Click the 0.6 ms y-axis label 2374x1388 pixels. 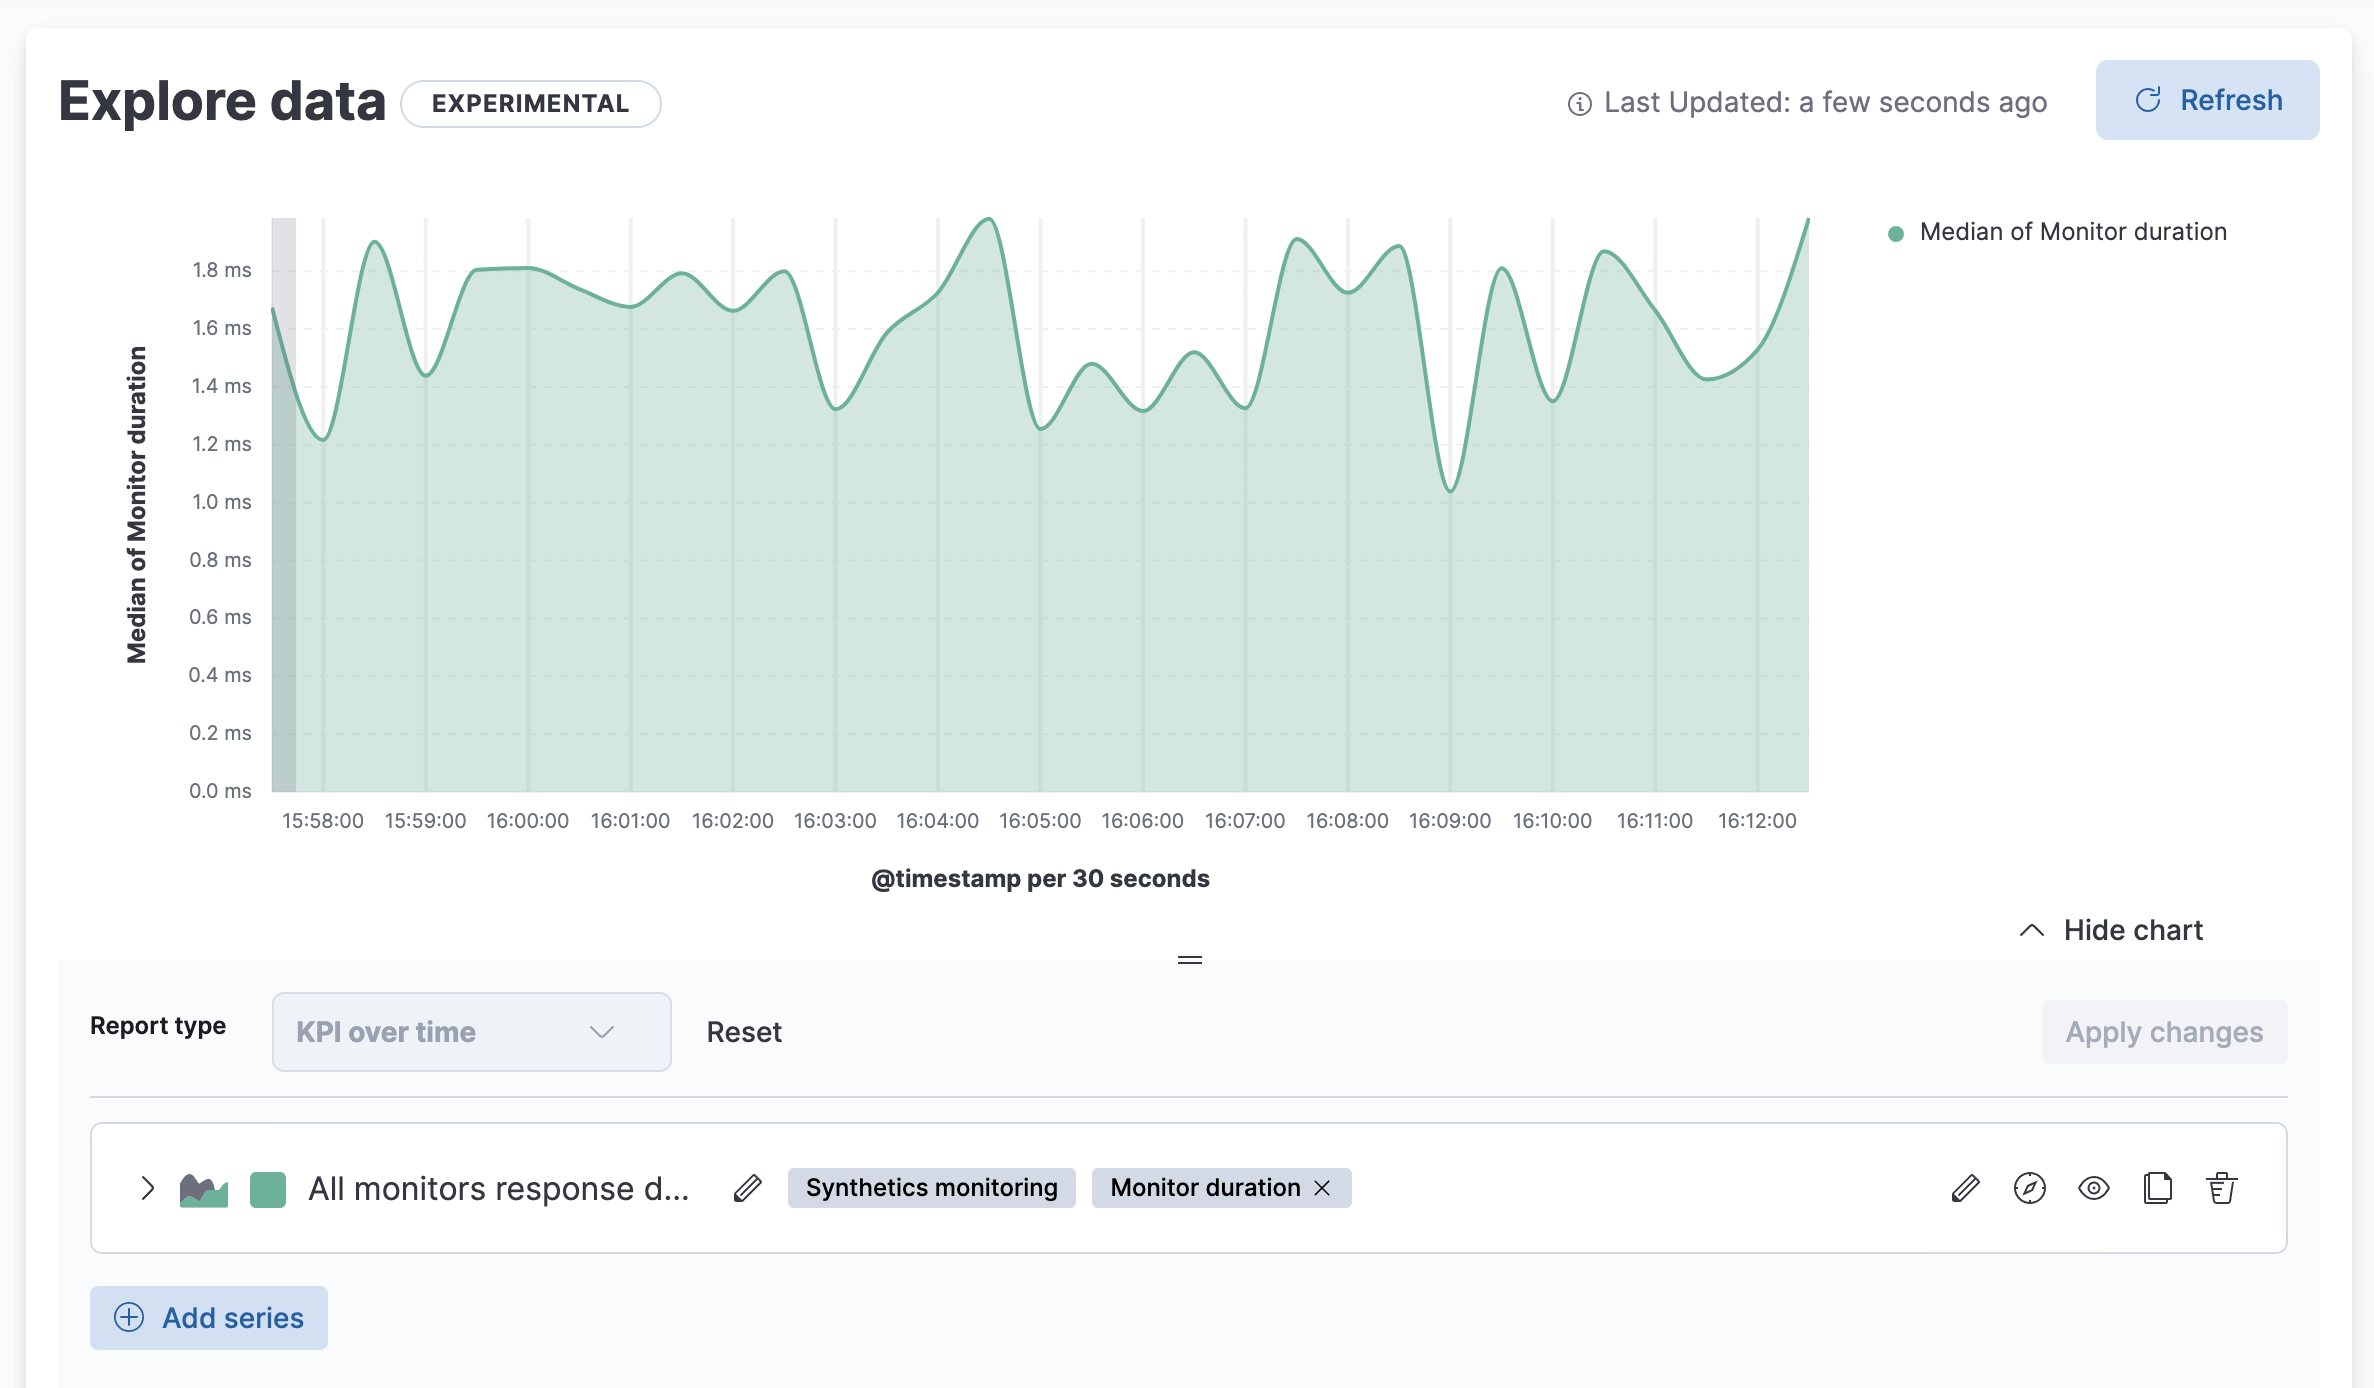(x=220, y=617)
